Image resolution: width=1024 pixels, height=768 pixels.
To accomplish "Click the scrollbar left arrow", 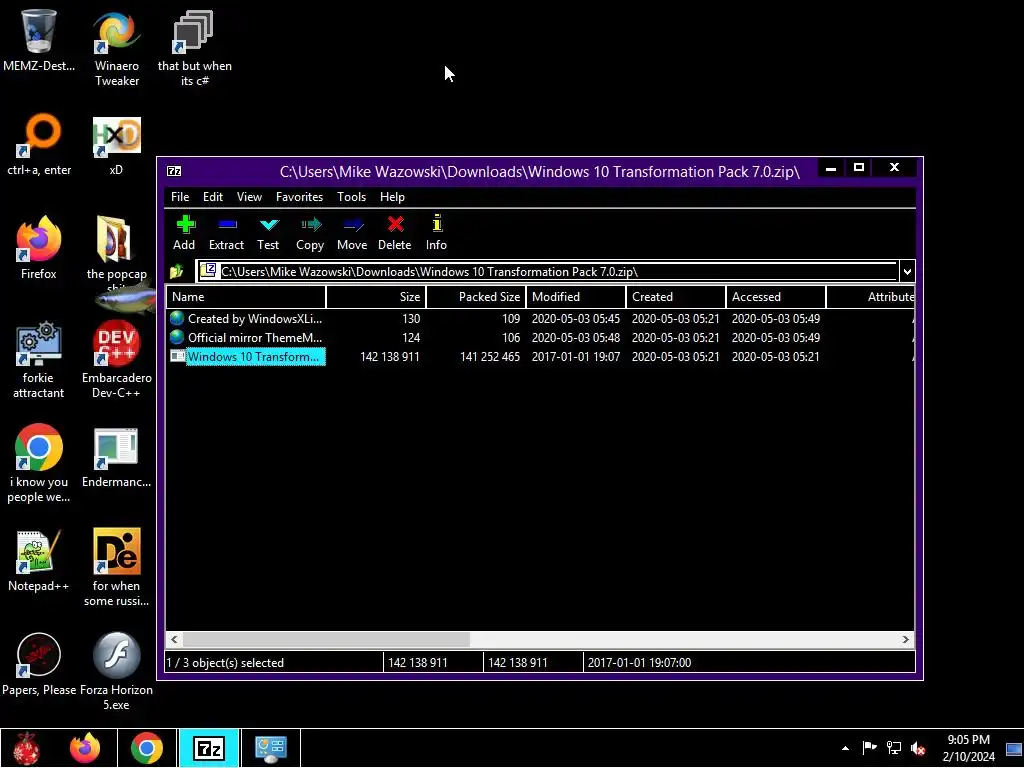I will (174, 639).
